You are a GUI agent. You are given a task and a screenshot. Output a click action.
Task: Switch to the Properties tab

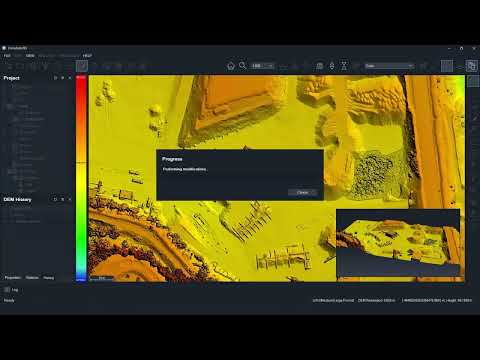[13, 278]
